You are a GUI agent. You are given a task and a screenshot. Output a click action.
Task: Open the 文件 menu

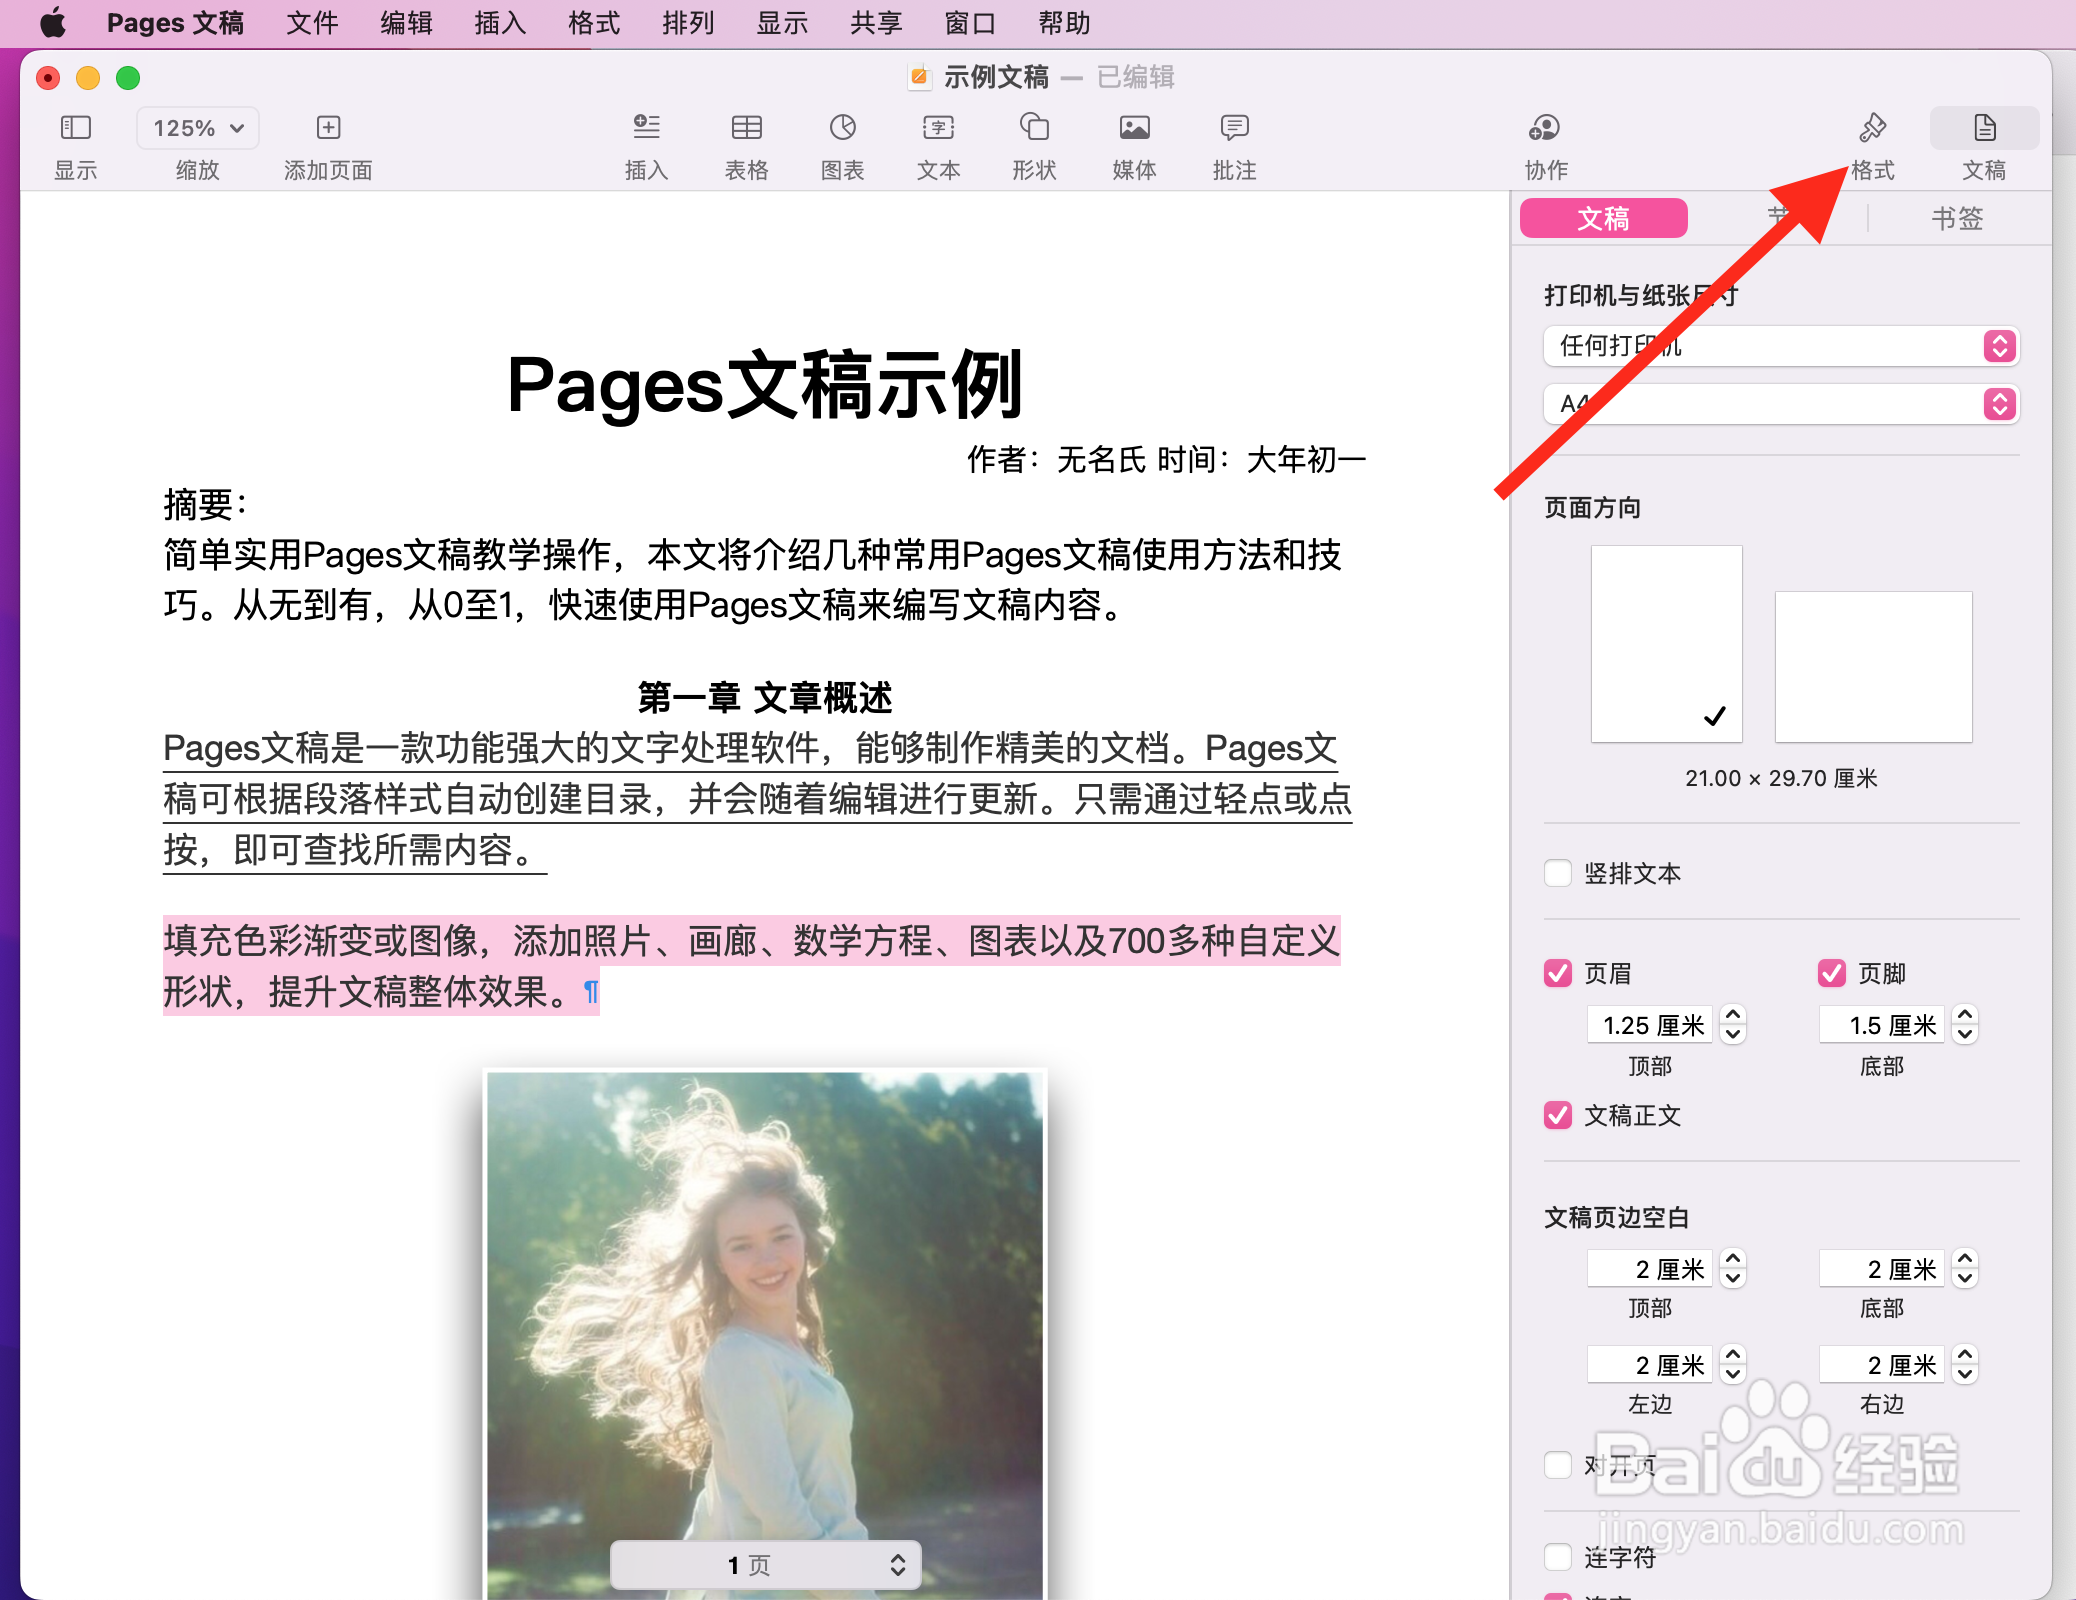(x=312, y=22)
